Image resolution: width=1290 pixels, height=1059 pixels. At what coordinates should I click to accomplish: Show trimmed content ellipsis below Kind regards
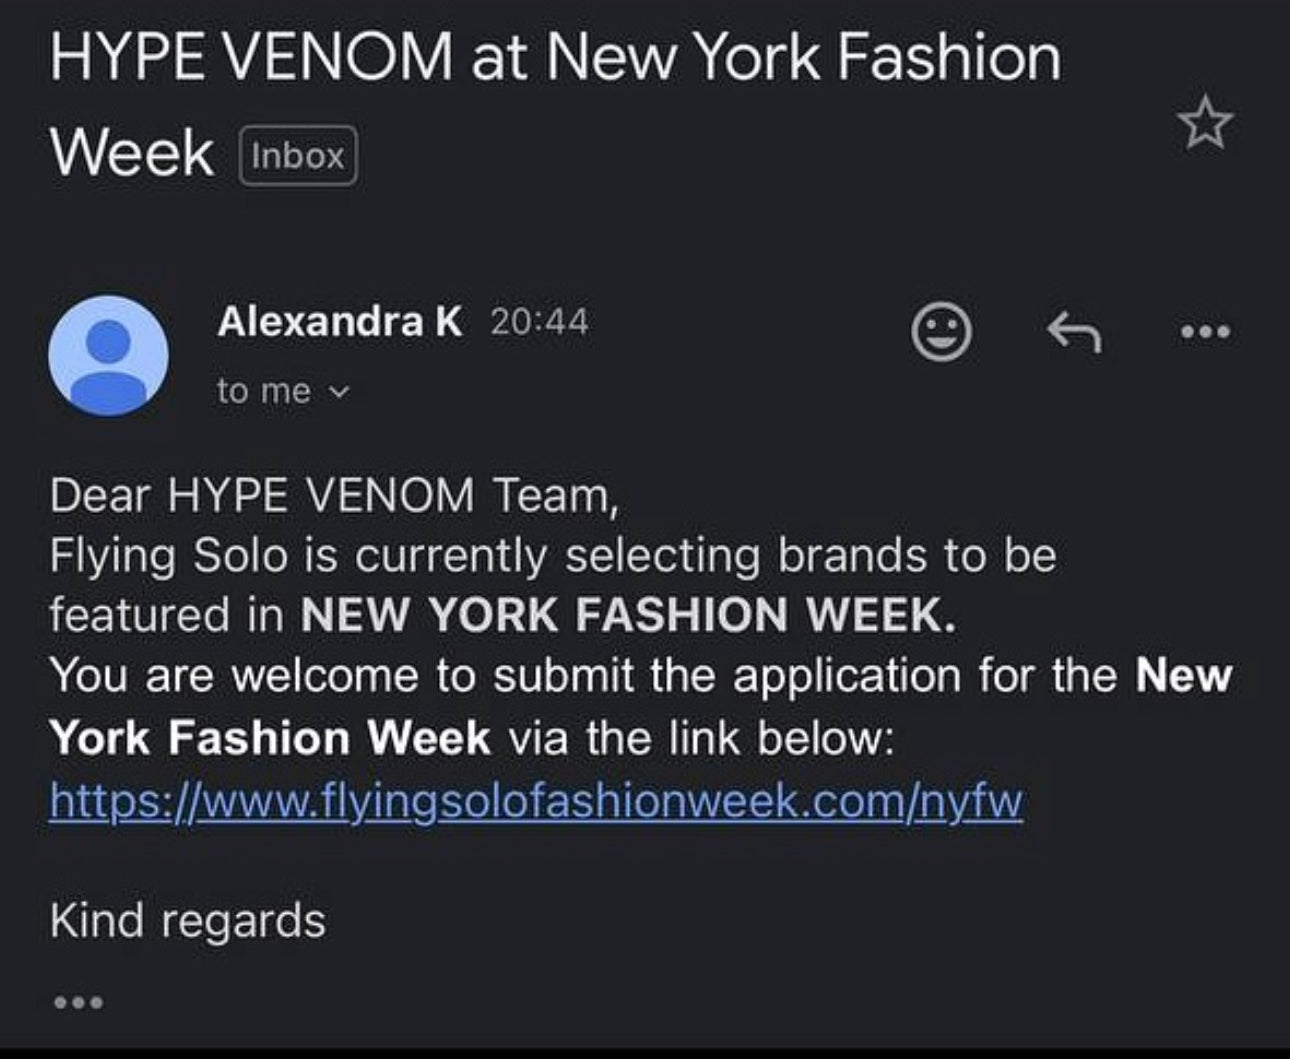point(78,1001)
